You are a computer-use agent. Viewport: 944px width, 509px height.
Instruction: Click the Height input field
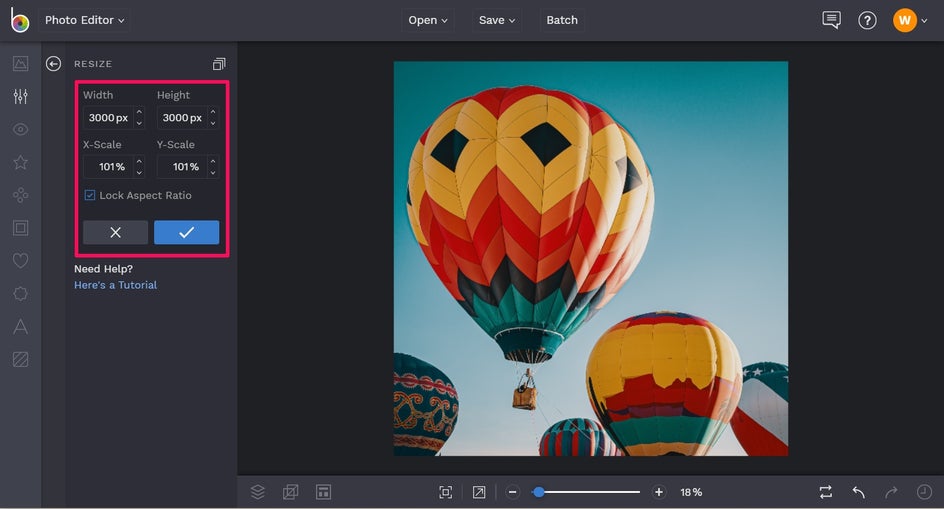(182, 117)
